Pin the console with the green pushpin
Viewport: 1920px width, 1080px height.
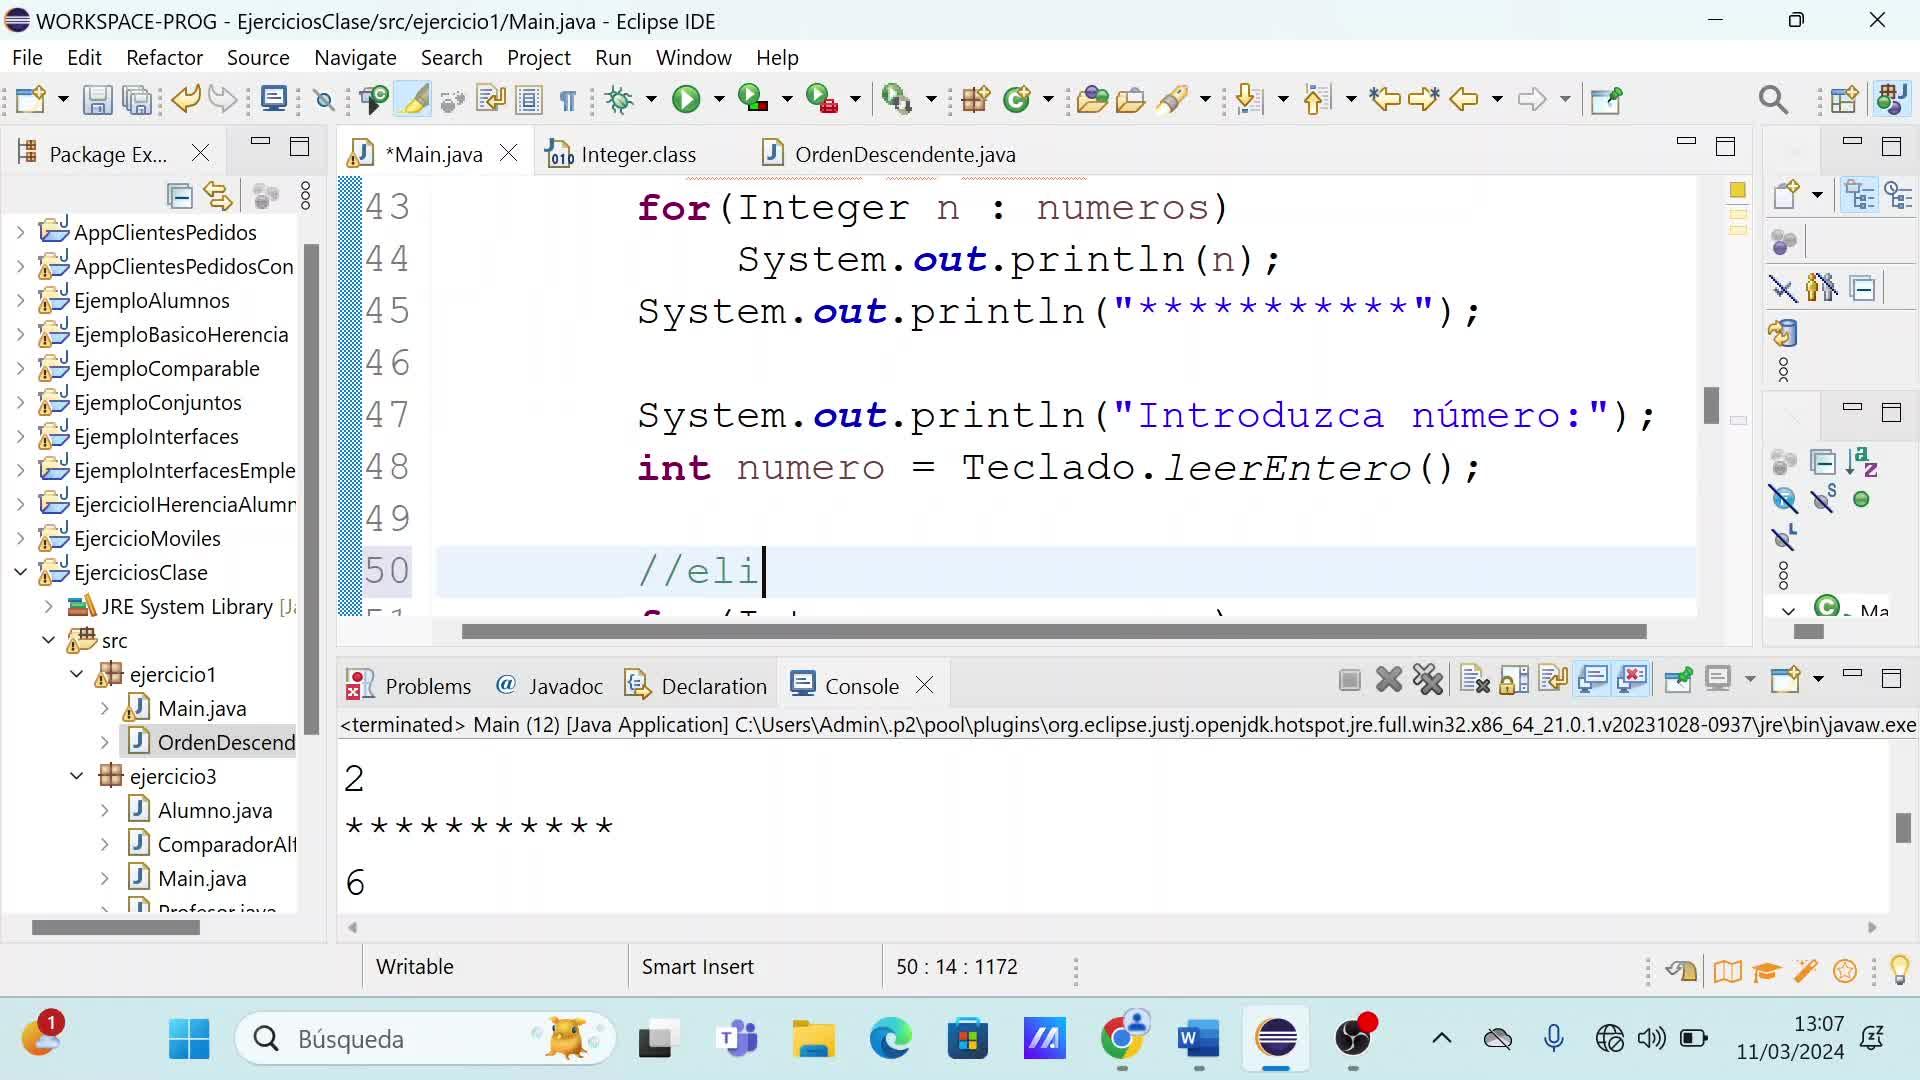[x=1678, y=681]
